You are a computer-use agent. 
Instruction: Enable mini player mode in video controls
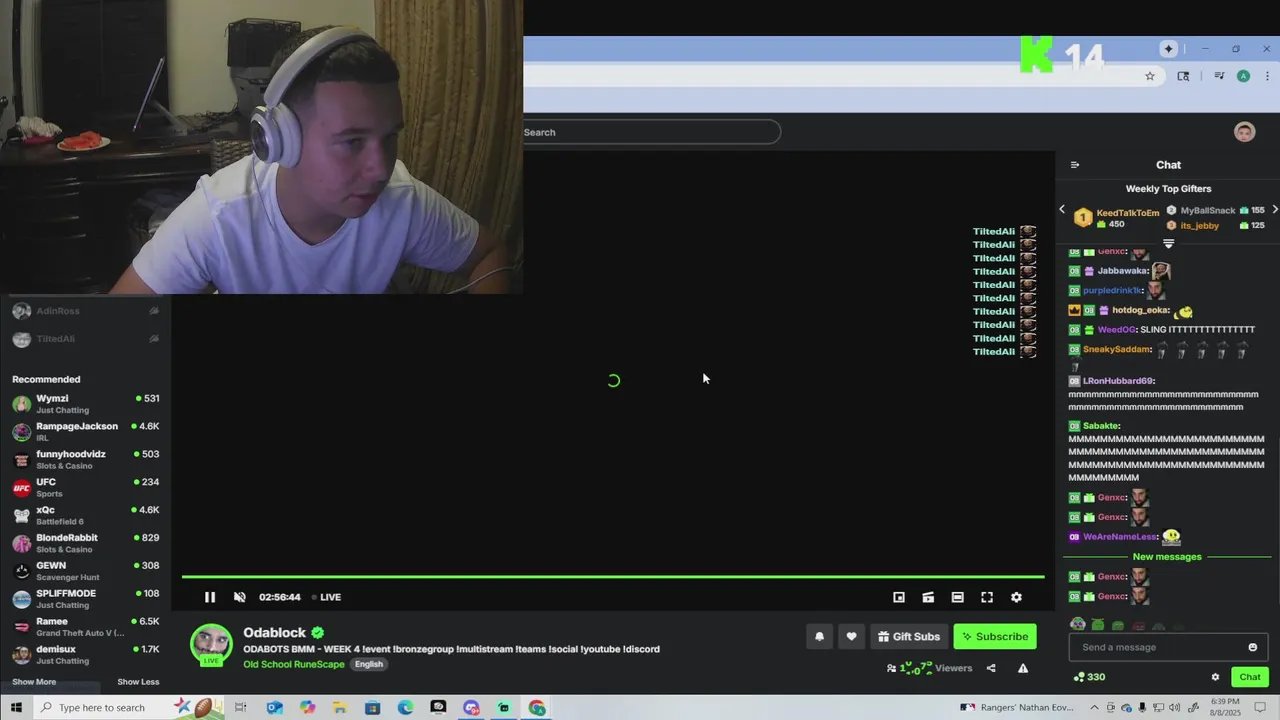[899, 597]
